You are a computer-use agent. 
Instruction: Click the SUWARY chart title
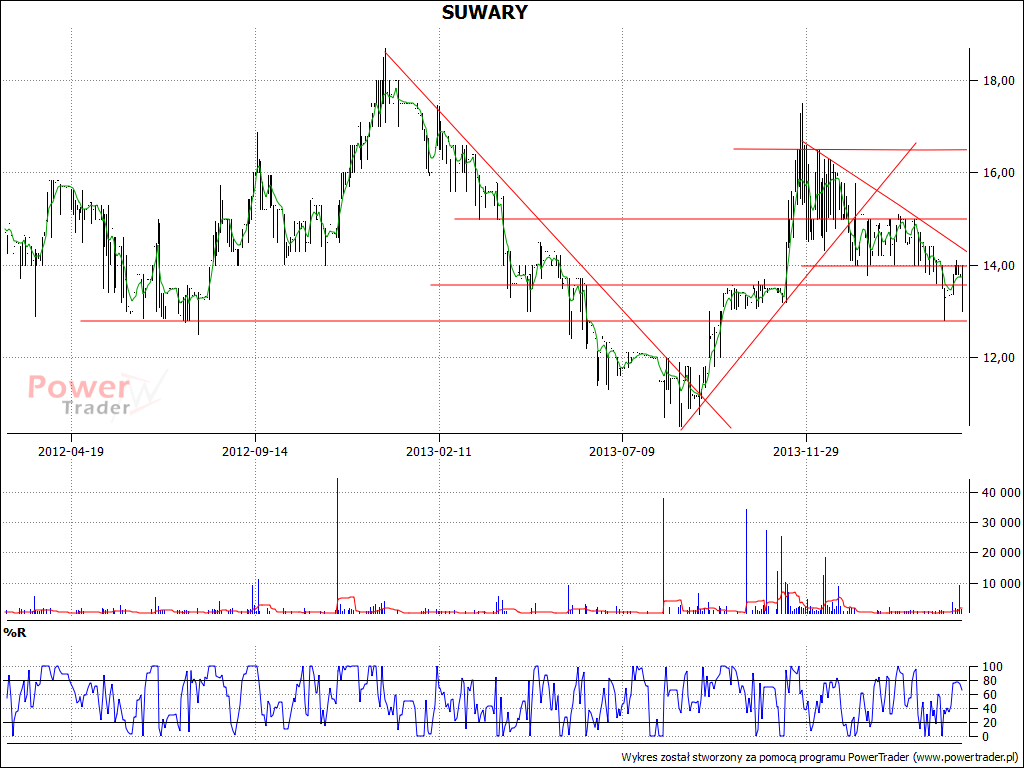click(x=485, y=12)
